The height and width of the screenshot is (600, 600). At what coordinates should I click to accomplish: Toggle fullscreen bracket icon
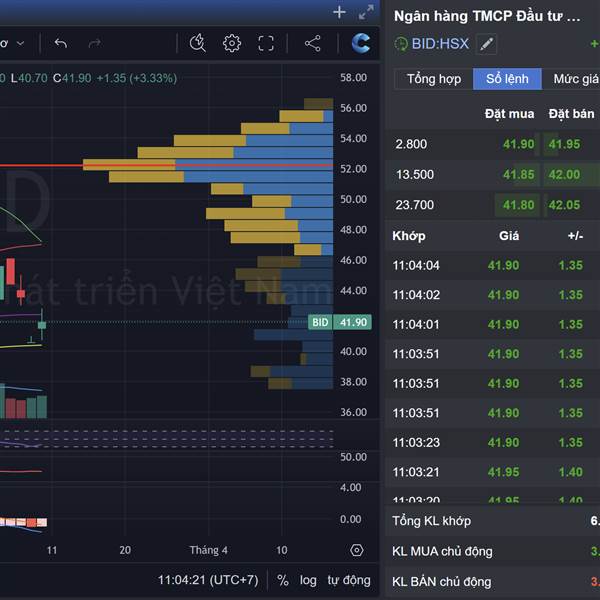(x=266, y=43)
